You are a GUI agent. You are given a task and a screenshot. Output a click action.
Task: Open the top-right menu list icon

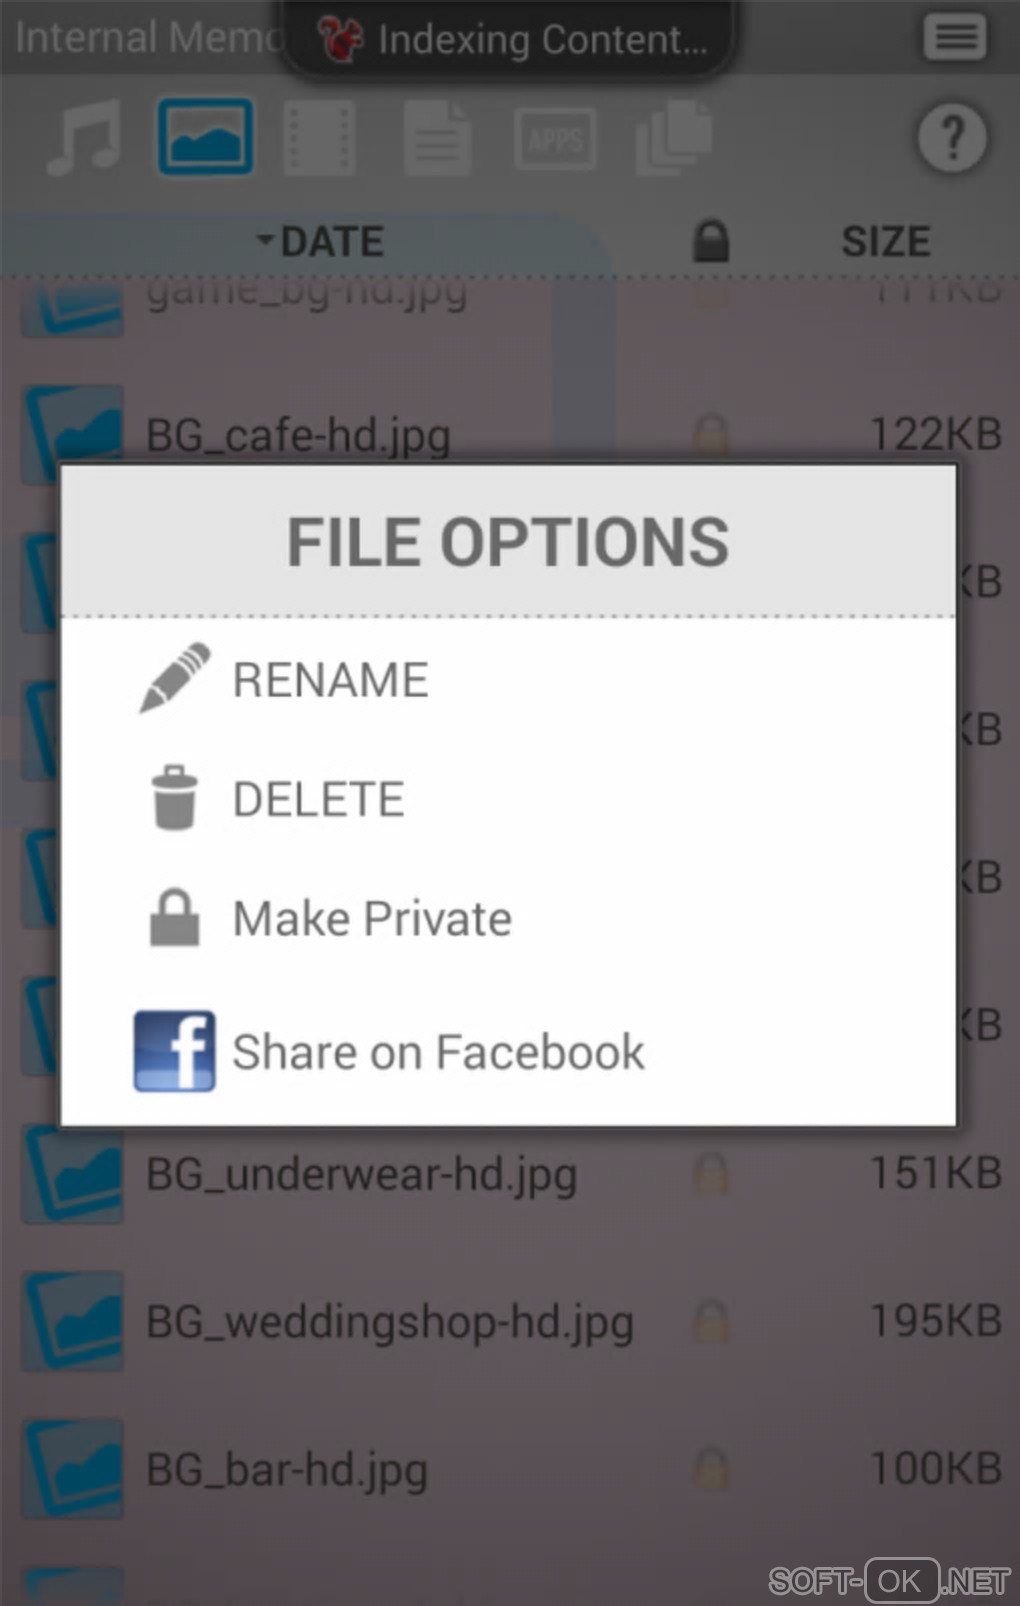[x=954, y=38]
